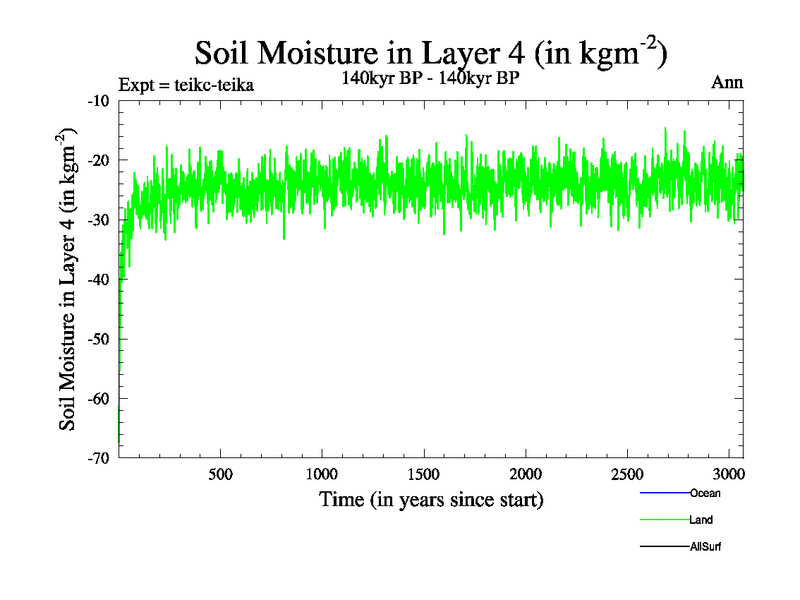The height and width of the screenshot is (600, 800).
Task: Click the -10 tick label on y-axis
Action: pos(98,101)
